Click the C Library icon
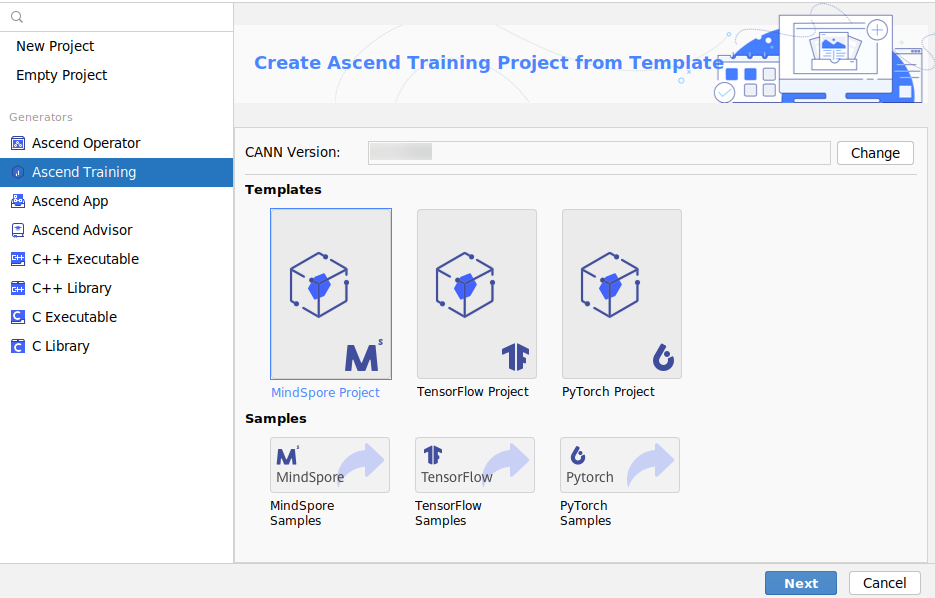935x598 pixels. pos(18,346)
